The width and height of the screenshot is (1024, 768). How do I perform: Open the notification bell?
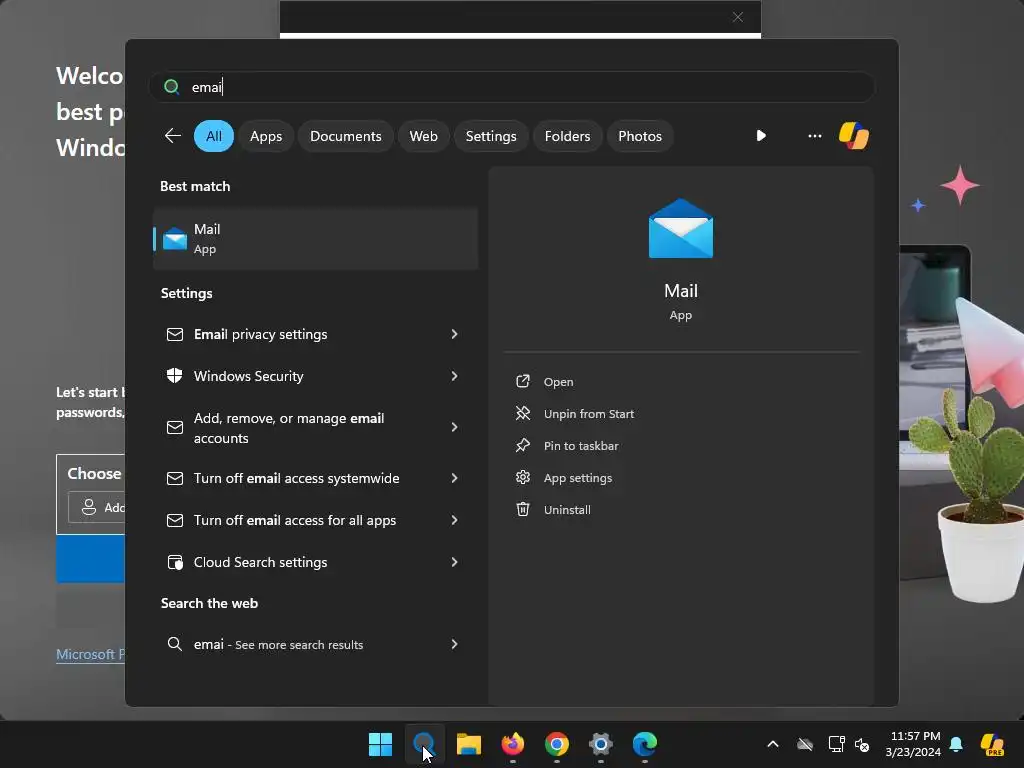coord(956,744)
